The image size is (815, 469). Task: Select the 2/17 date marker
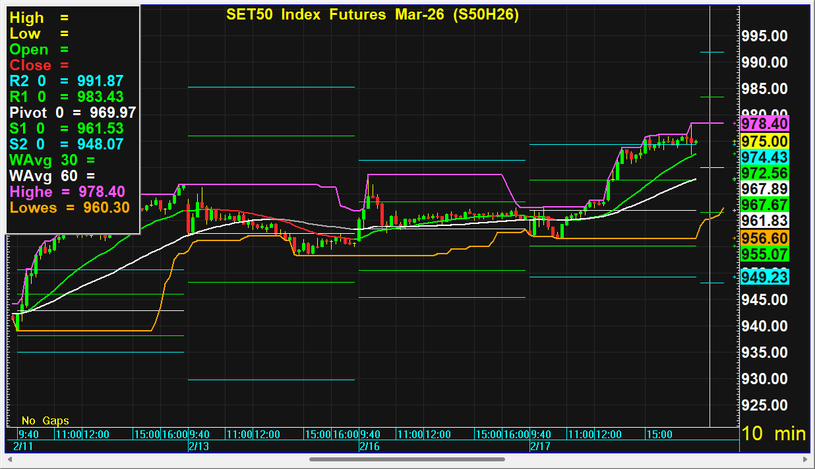pyautogui.click(x=540, y=445)
